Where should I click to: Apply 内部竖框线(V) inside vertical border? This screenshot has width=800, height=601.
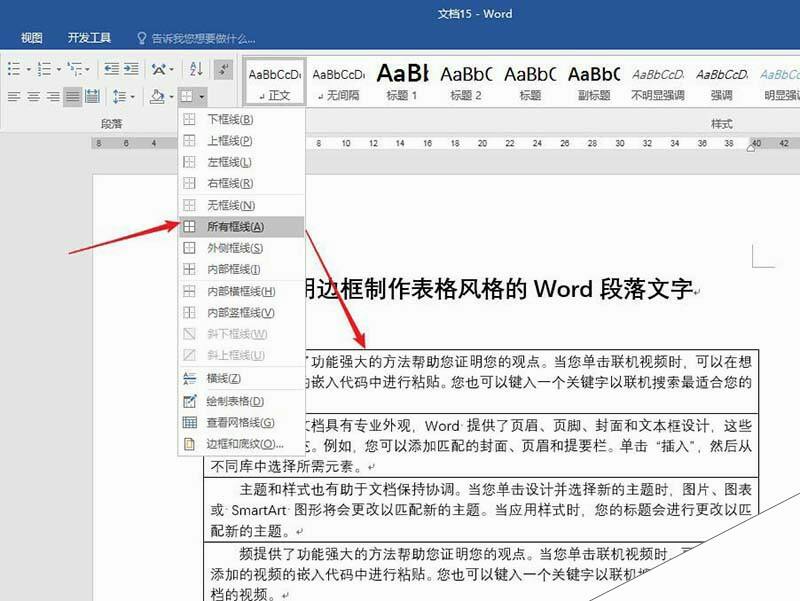(x=242, y=313)
